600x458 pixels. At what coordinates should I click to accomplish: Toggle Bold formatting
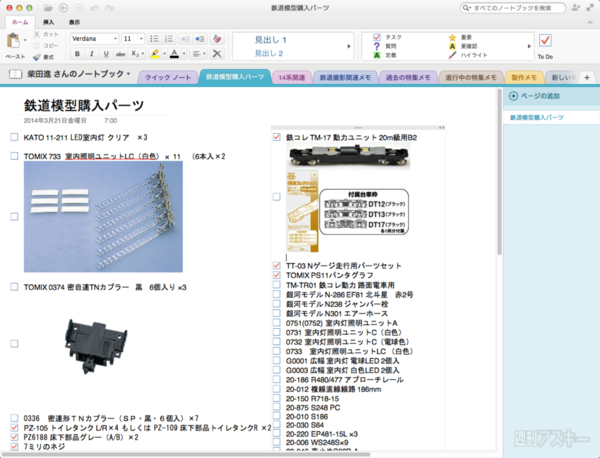77,54
